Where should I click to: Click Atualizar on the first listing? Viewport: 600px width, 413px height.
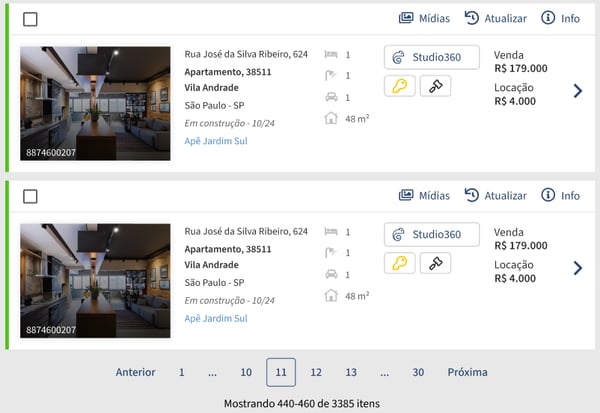point(495,18)
